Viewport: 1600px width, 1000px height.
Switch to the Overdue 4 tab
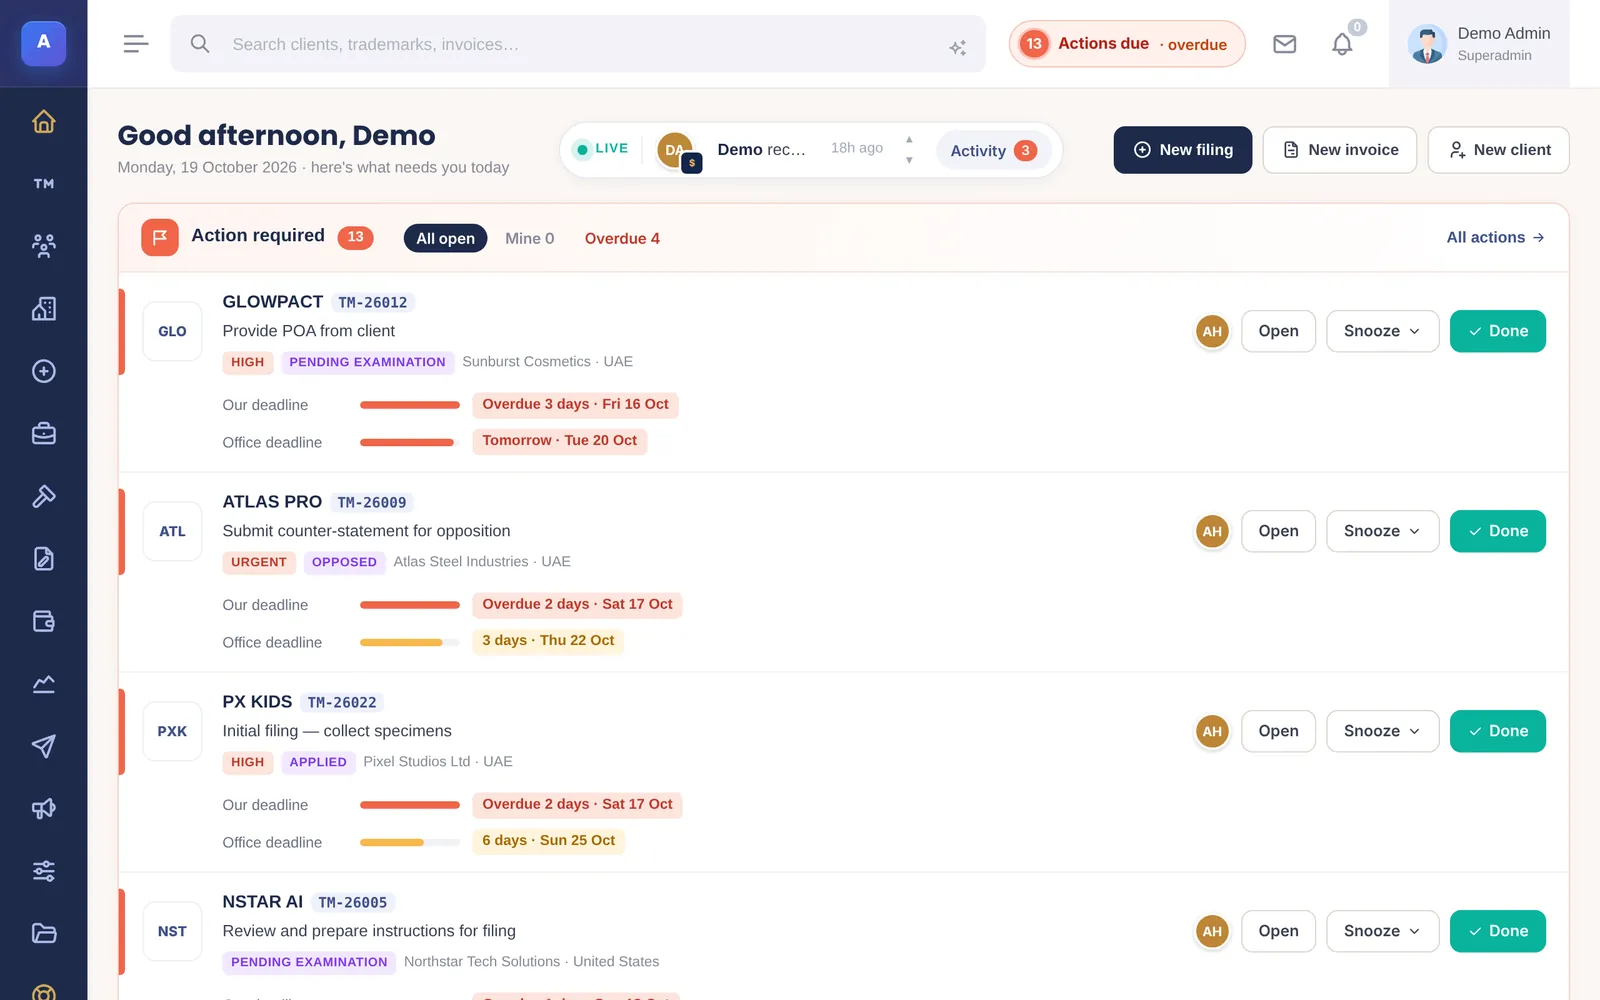point(622,238)
